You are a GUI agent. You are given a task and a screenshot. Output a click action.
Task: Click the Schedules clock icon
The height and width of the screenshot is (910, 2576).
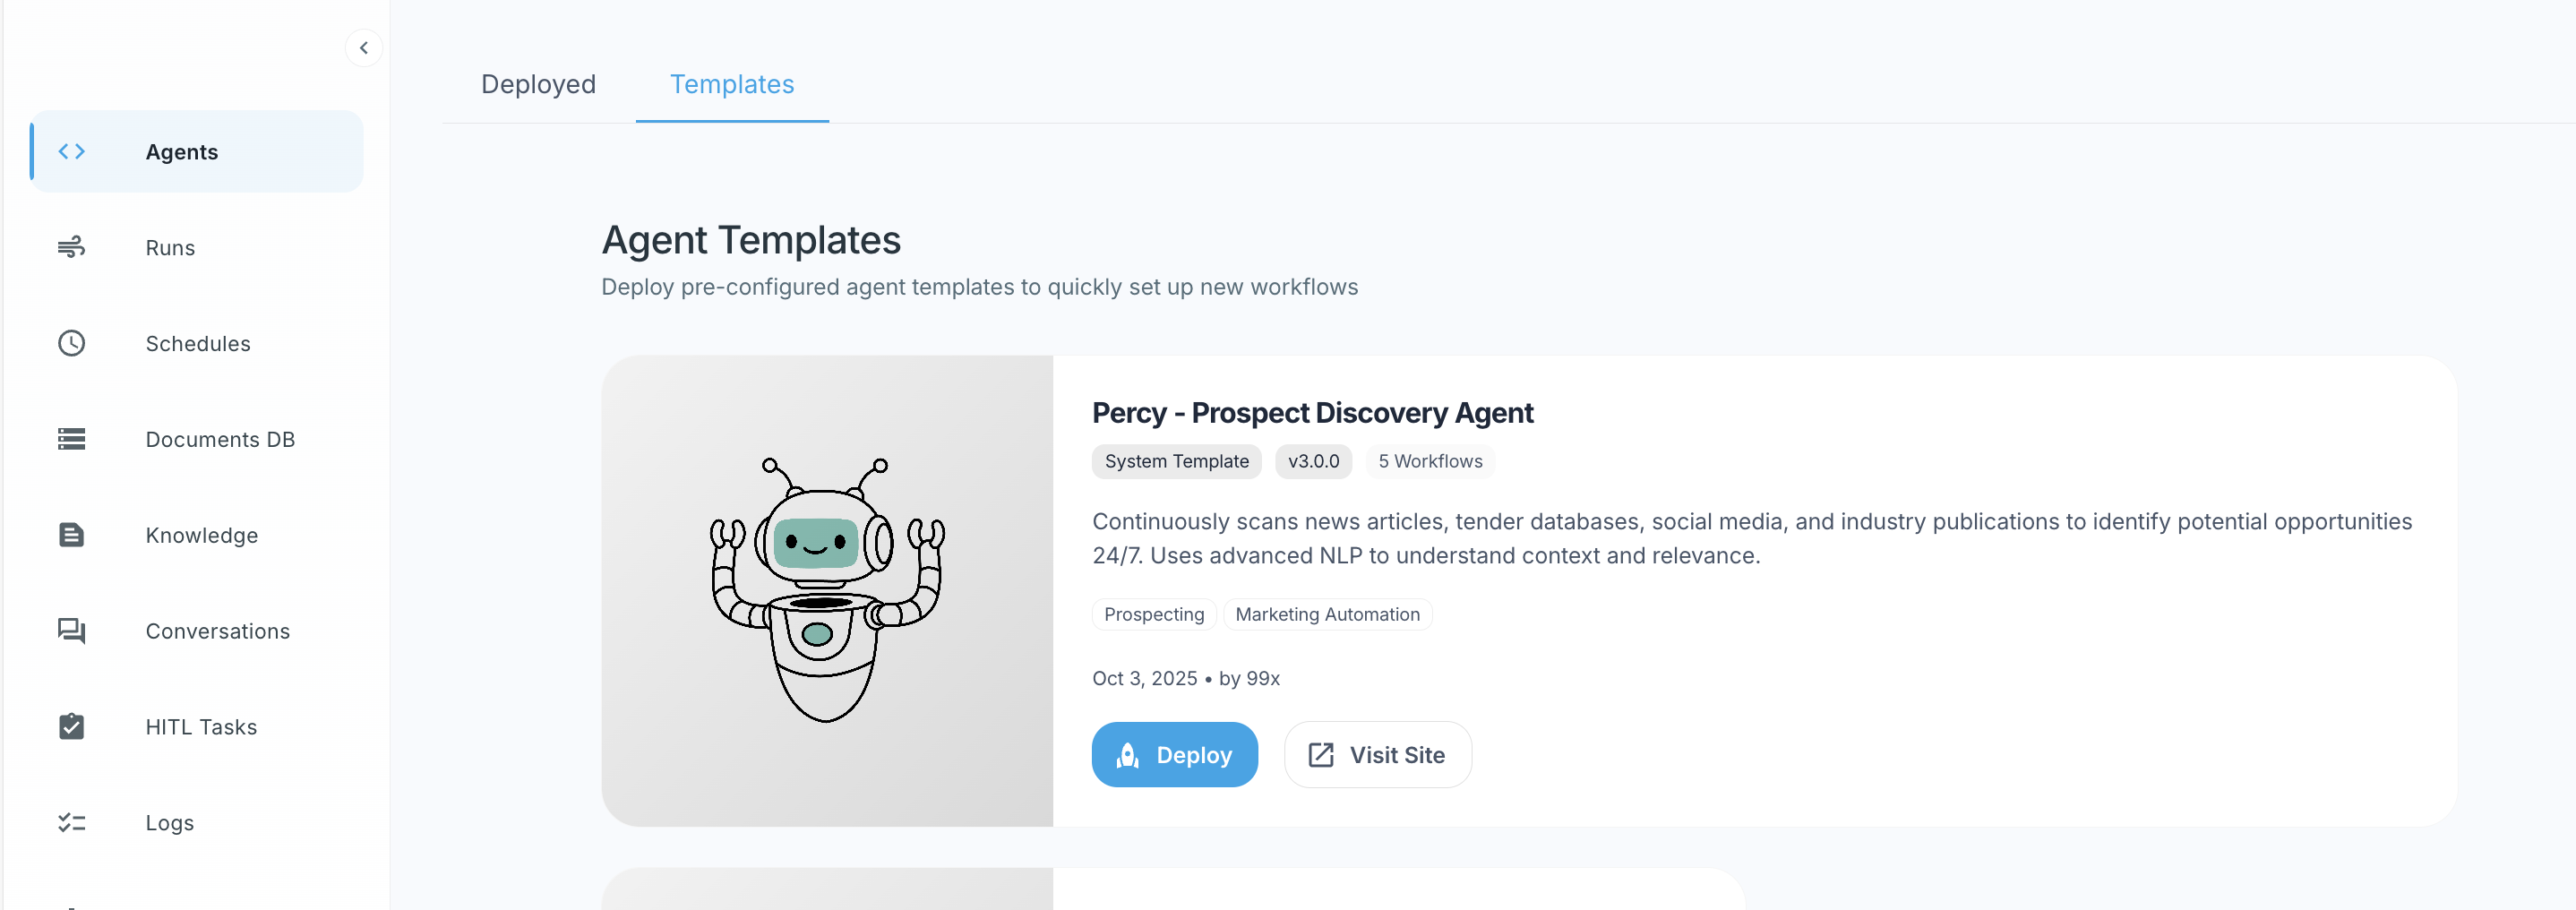[71, 343]
